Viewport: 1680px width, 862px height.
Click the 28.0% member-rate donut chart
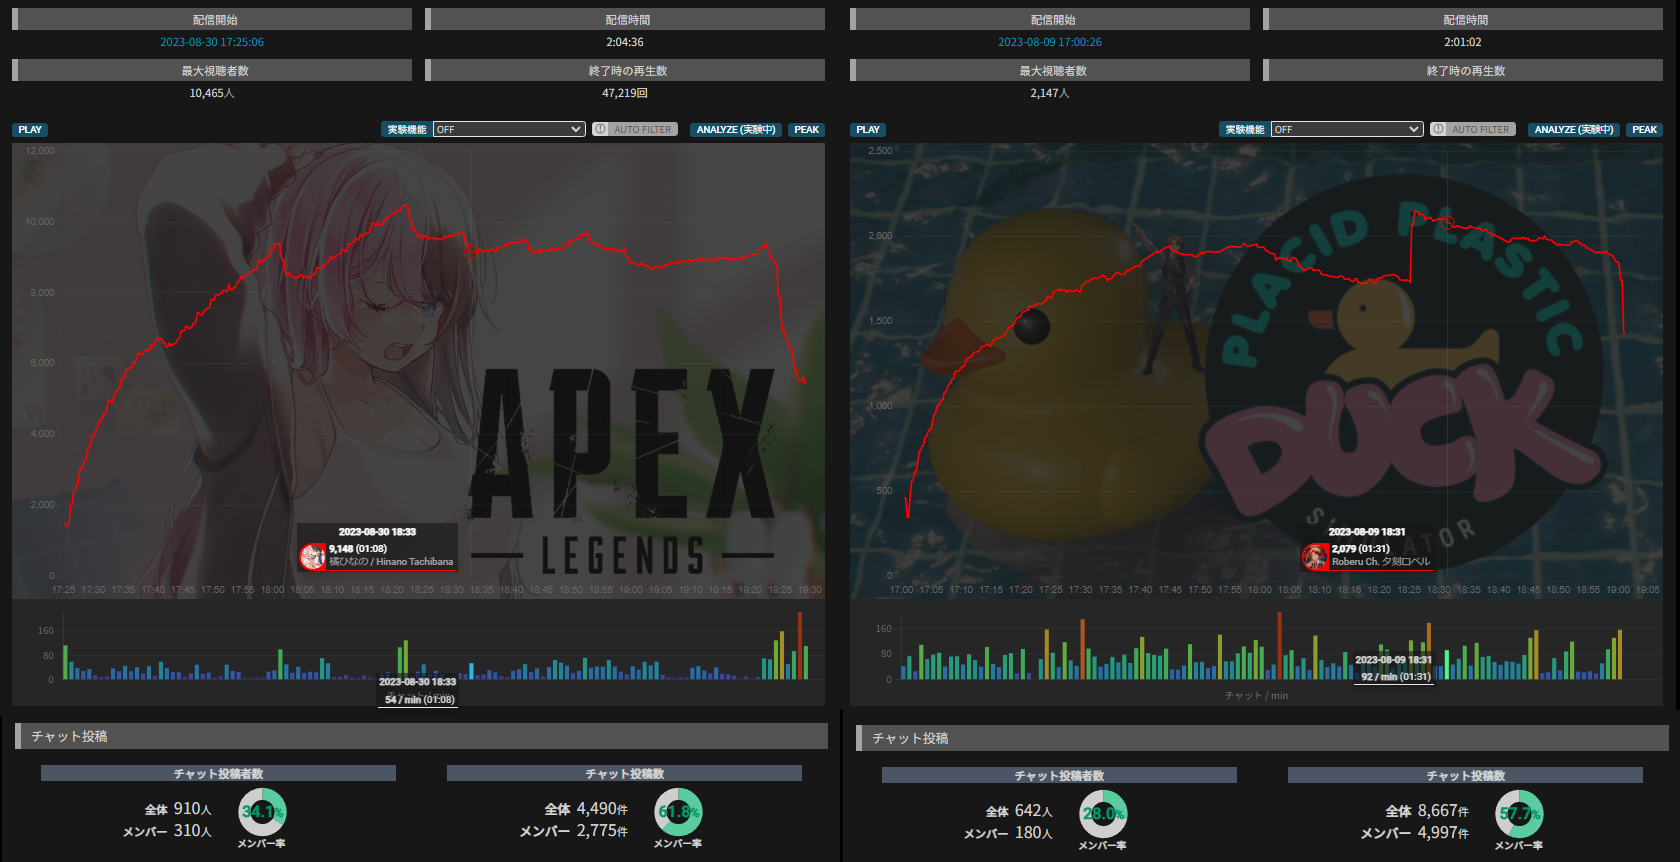tap(1103, 814)
